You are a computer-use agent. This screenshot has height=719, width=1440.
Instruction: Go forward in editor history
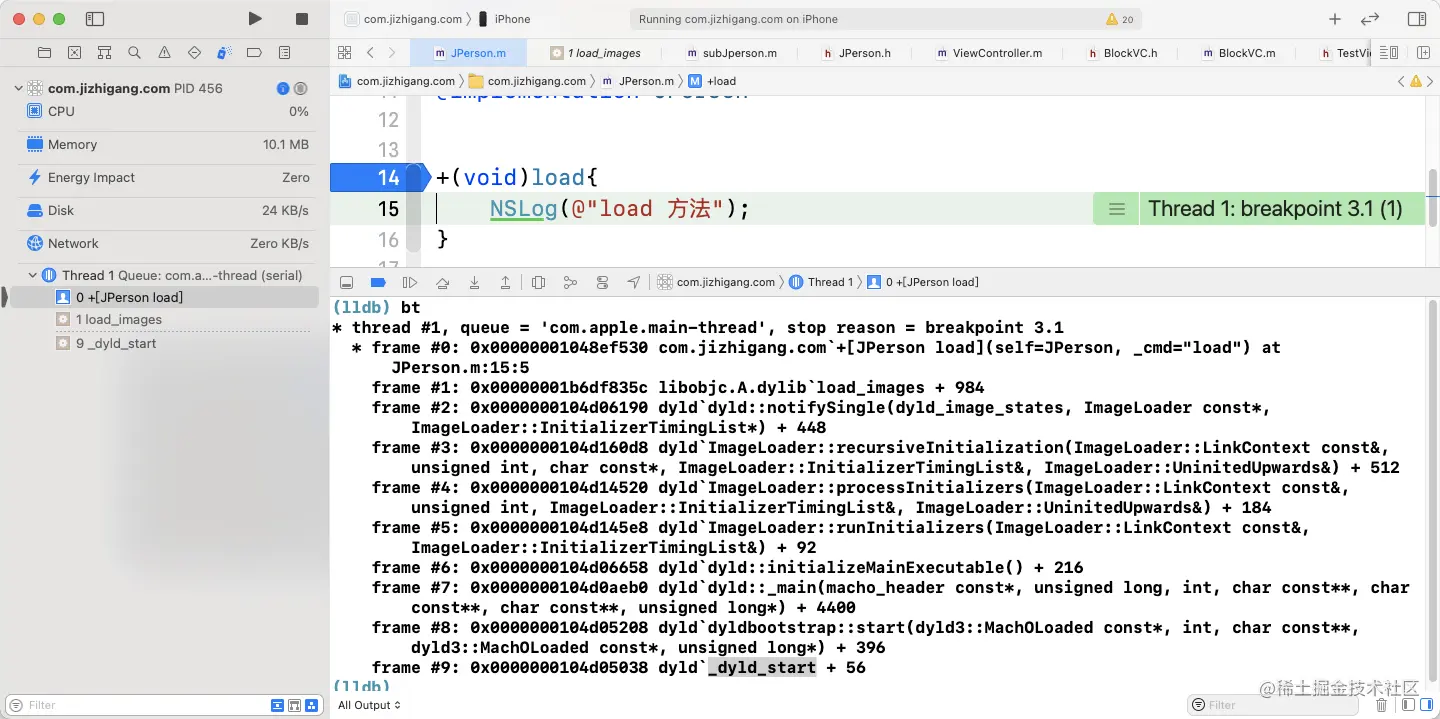392,52
